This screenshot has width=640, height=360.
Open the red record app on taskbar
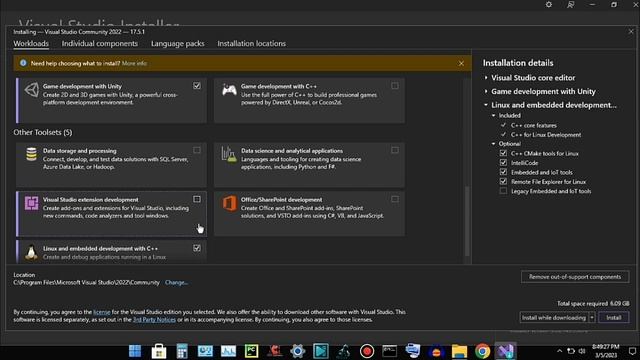[367, 351]
